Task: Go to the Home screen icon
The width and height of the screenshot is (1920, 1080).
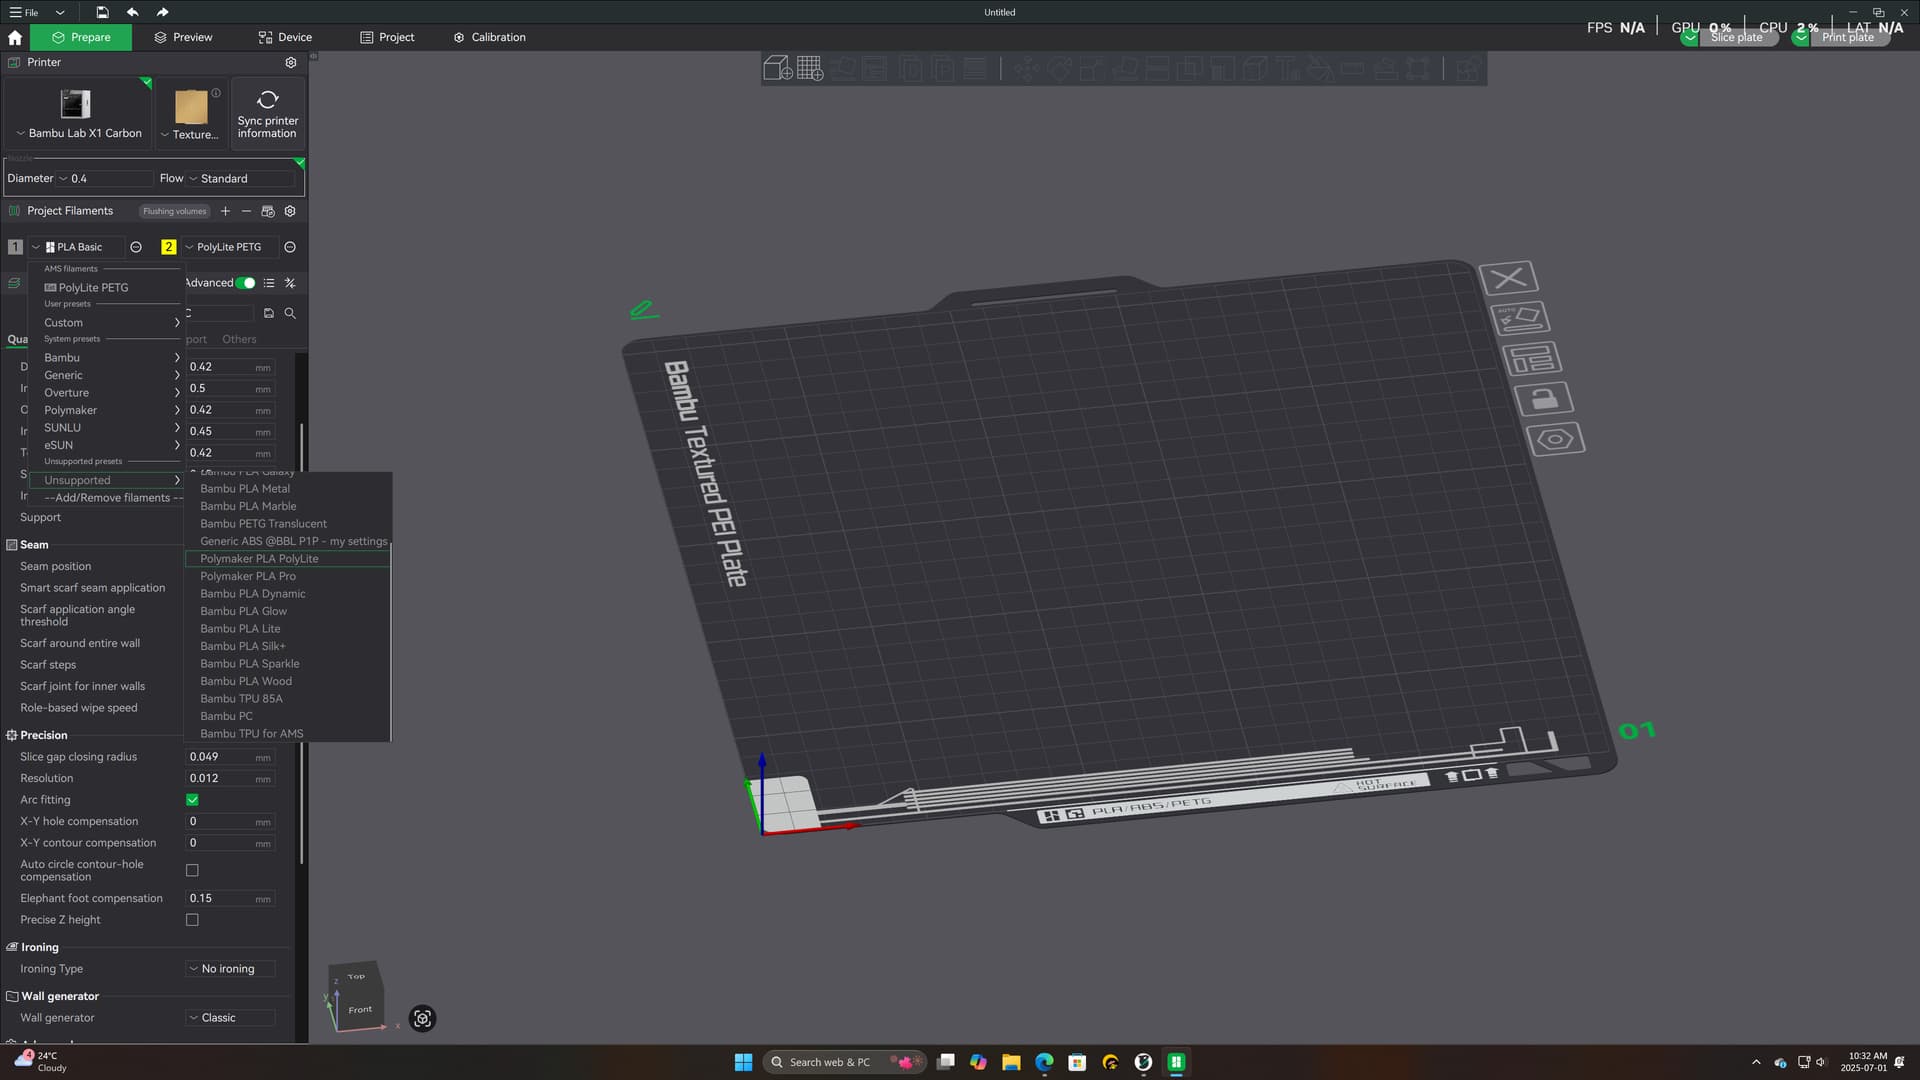Action: 15,37
